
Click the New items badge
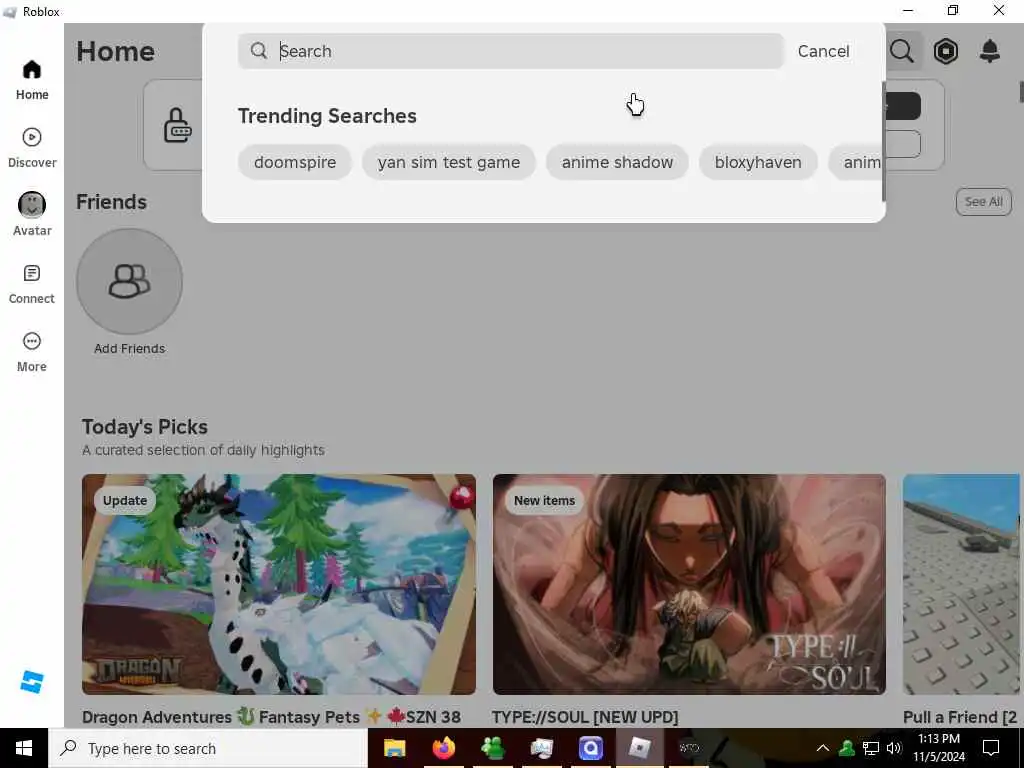click(545, 500)
